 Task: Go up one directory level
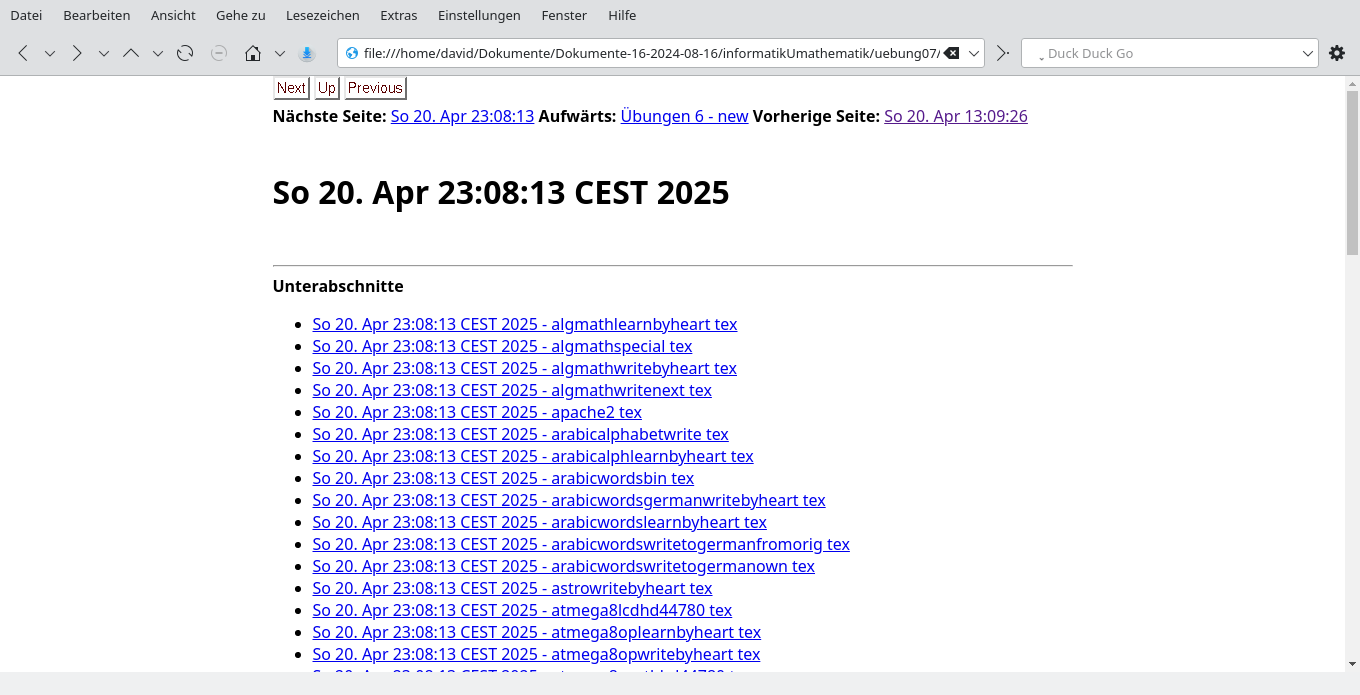[x=131, y=53]
